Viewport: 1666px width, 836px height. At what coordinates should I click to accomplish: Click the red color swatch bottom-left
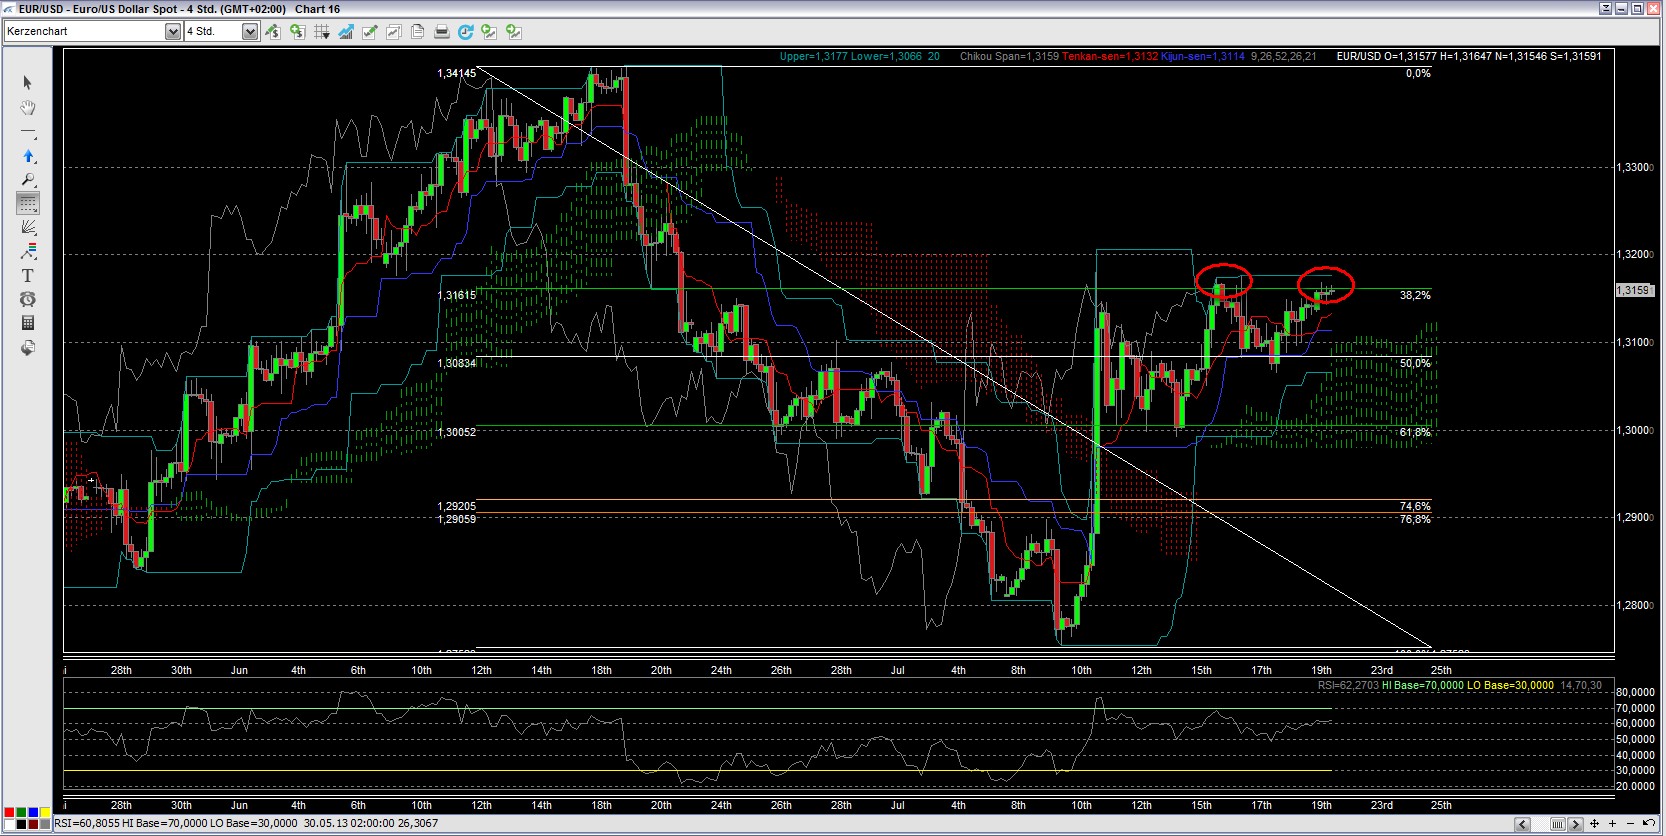point(9,812)
